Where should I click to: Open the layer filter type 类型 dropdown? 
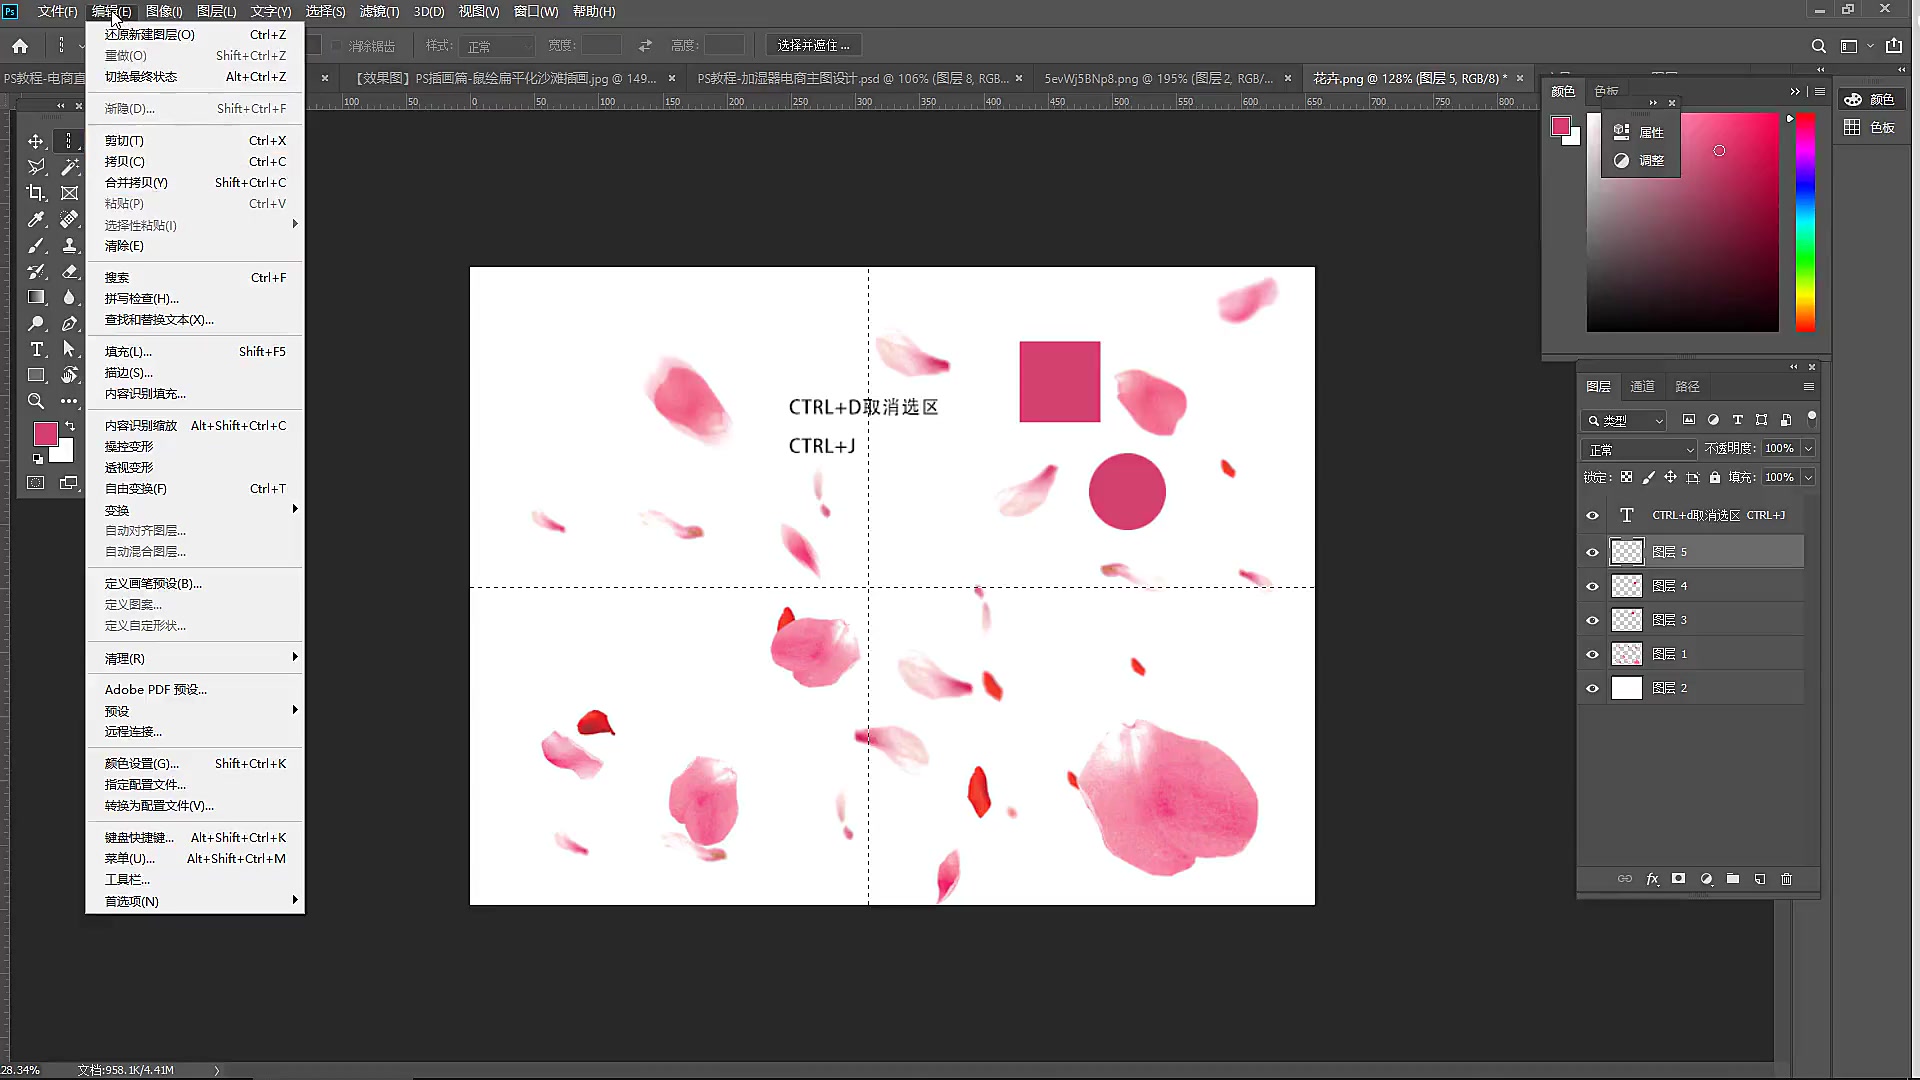click(1624, 420)
